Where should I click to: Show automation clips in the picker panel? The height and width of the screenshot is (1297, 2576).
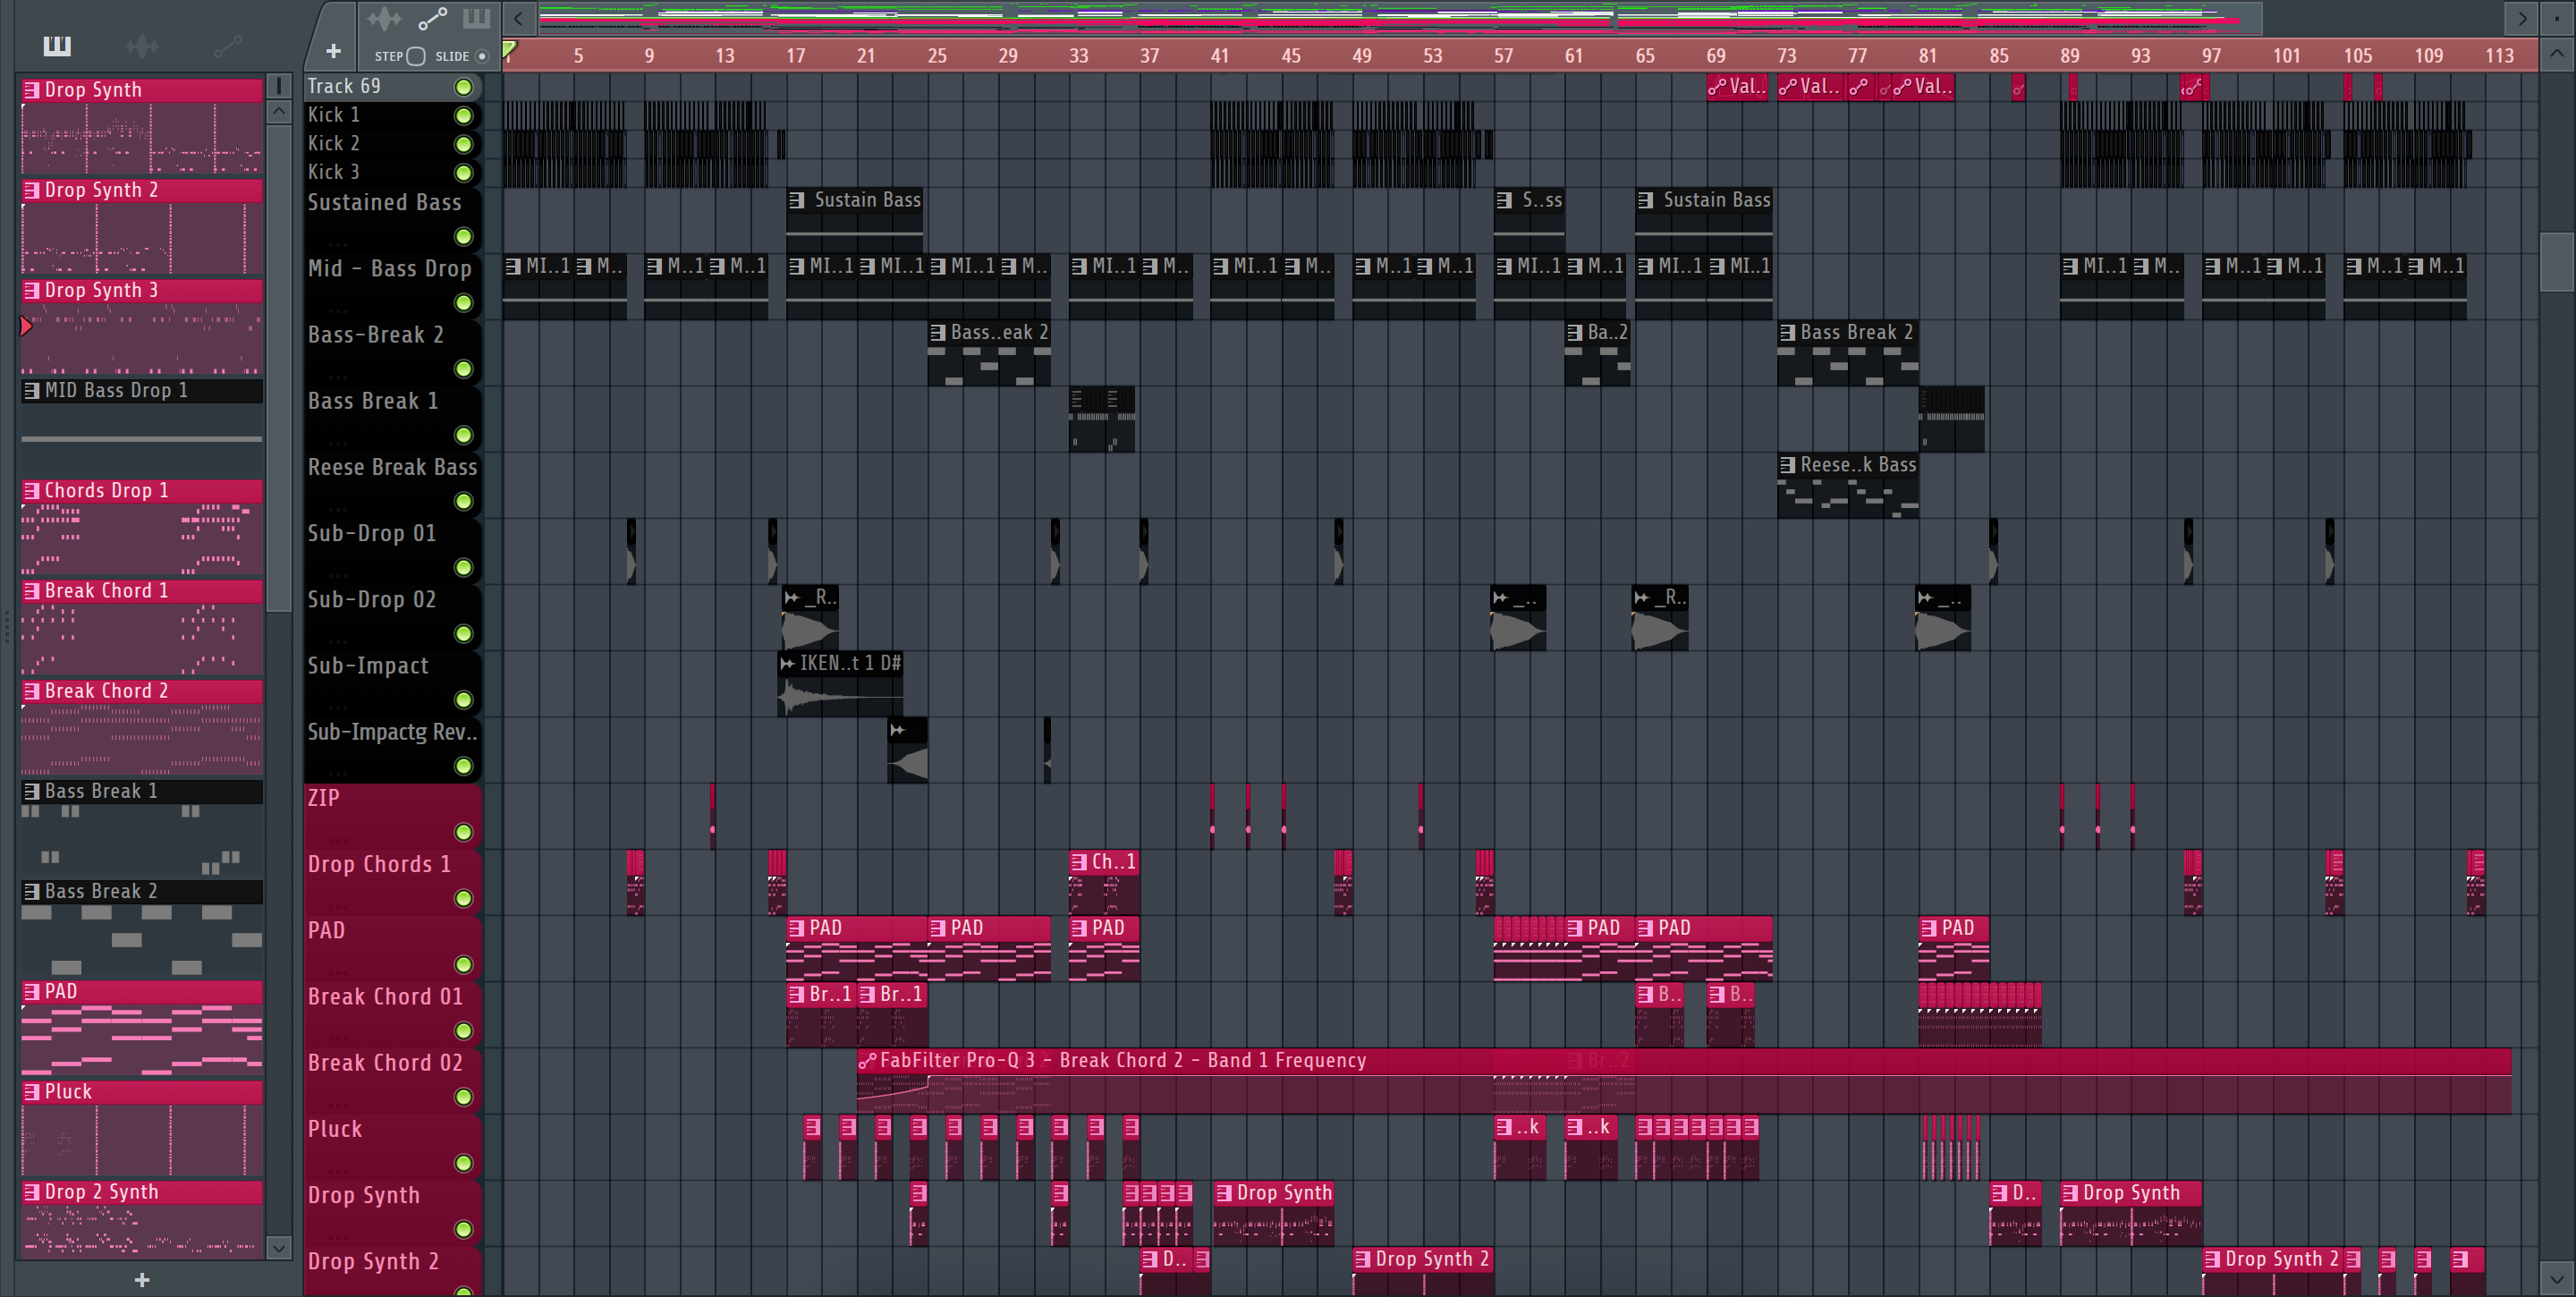coord(228,46)
